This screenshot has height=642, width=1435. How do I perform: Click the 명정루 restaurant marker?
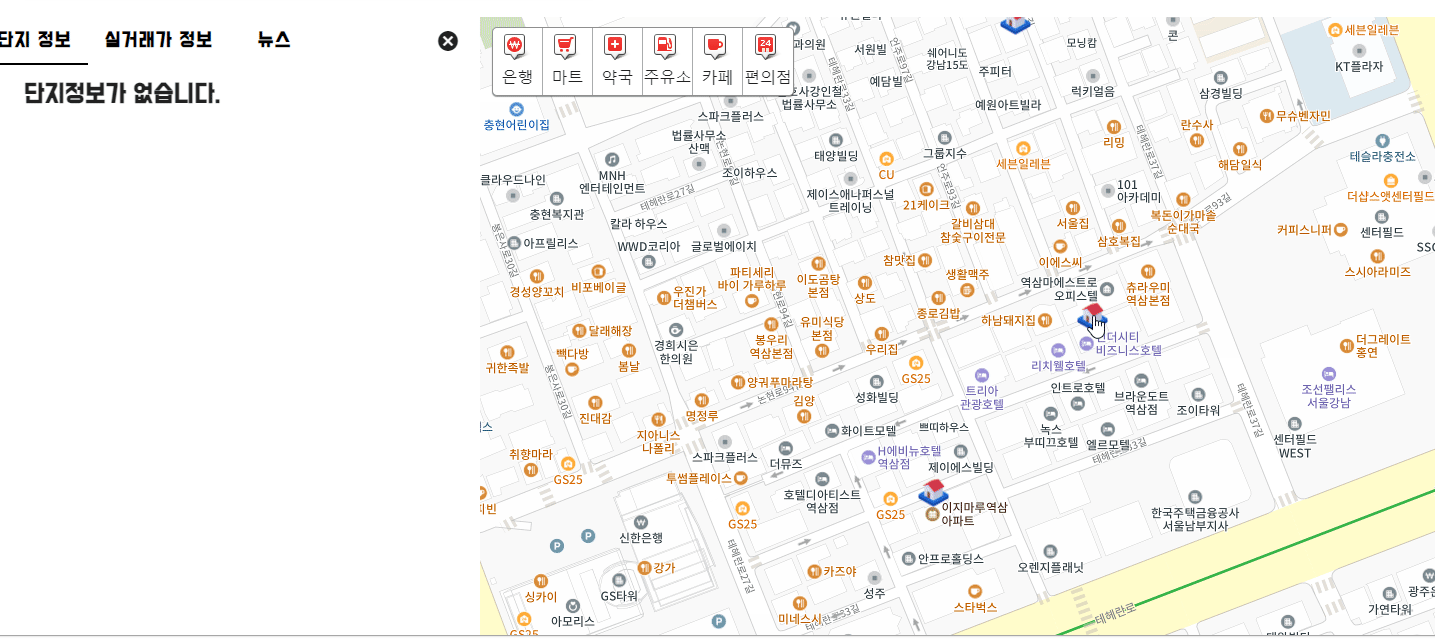click(701, 400)
